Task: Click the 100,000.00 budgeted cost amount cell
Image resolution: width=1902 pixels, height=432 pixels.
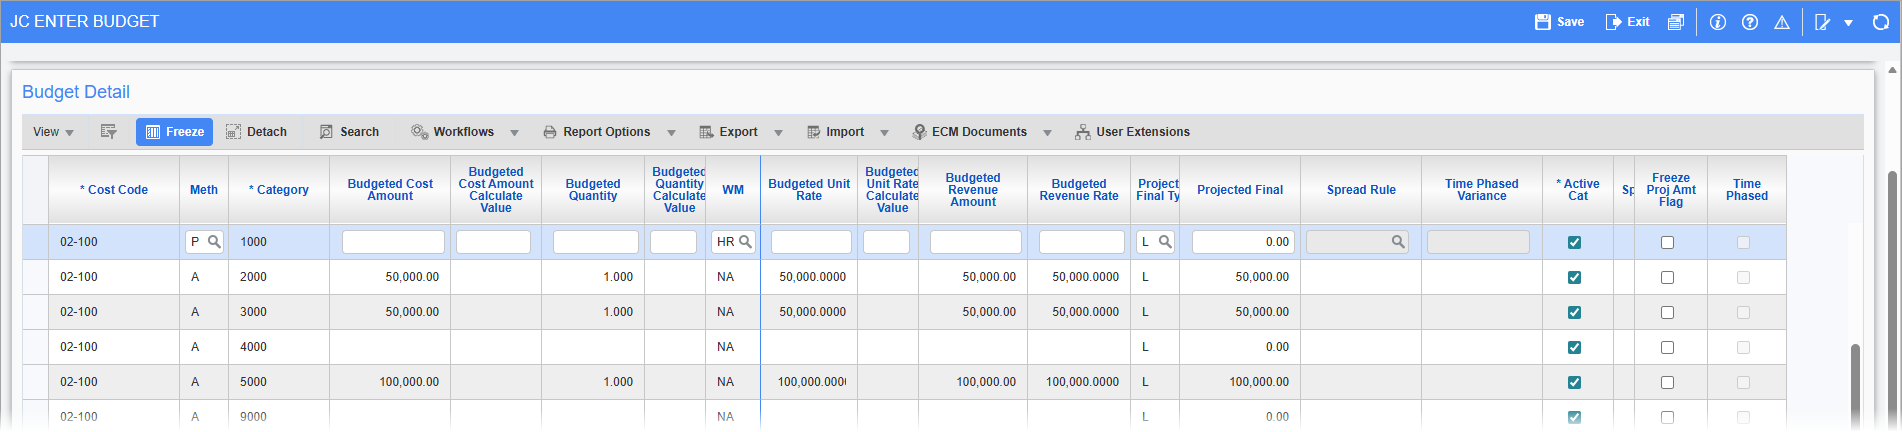Action: tap(390, 382)
